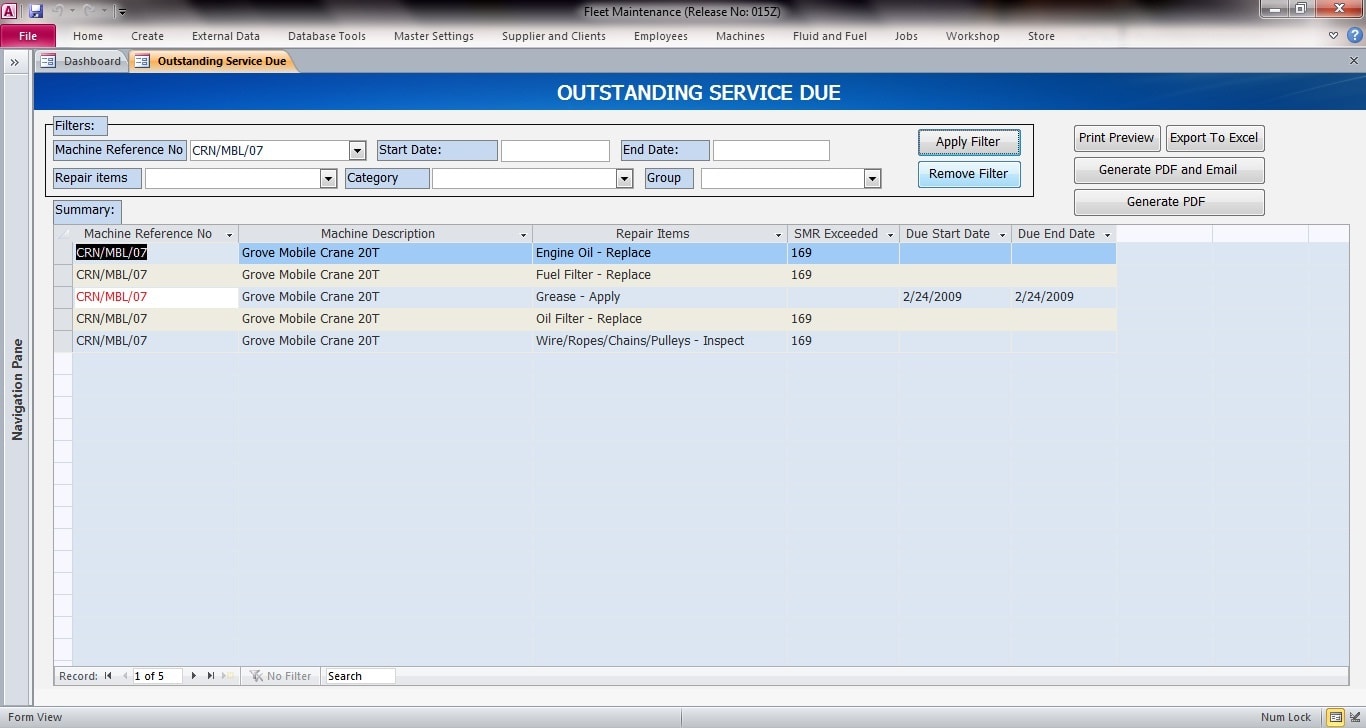This screenshot has width=1366, height=728.
Task: Click 'Wire/Ropes/Chains/Pulleys - Inspect' cell
Action: [x=660, y=341]
